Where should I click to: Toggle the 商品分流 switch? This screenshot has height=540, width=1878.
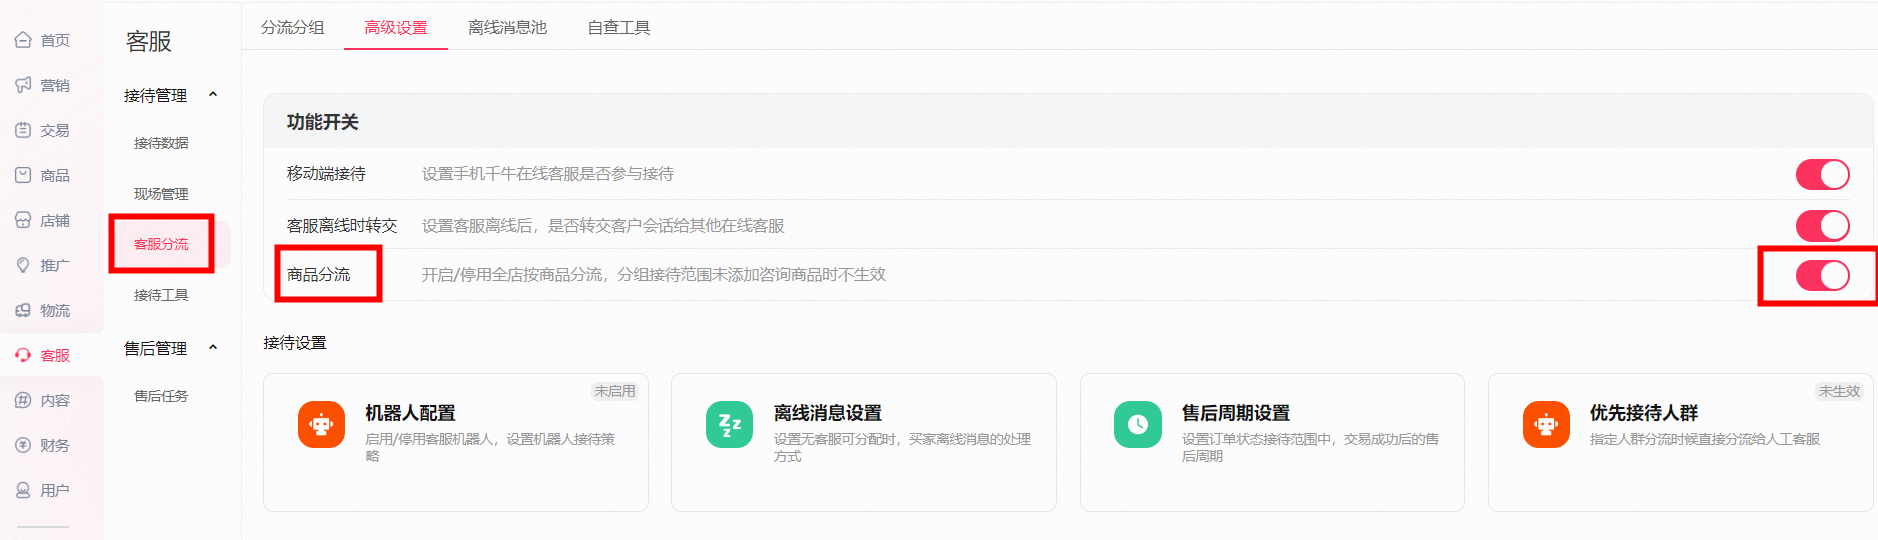(1822, 275)
